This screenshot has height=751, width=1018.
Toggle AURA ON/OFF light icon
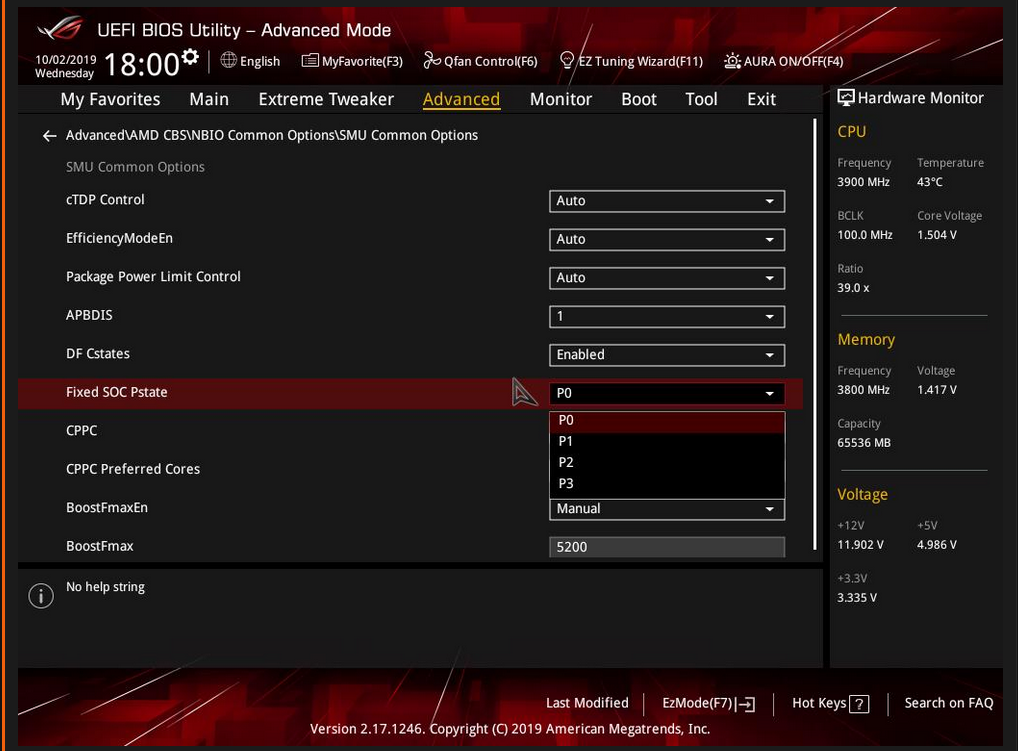point(732,61)
